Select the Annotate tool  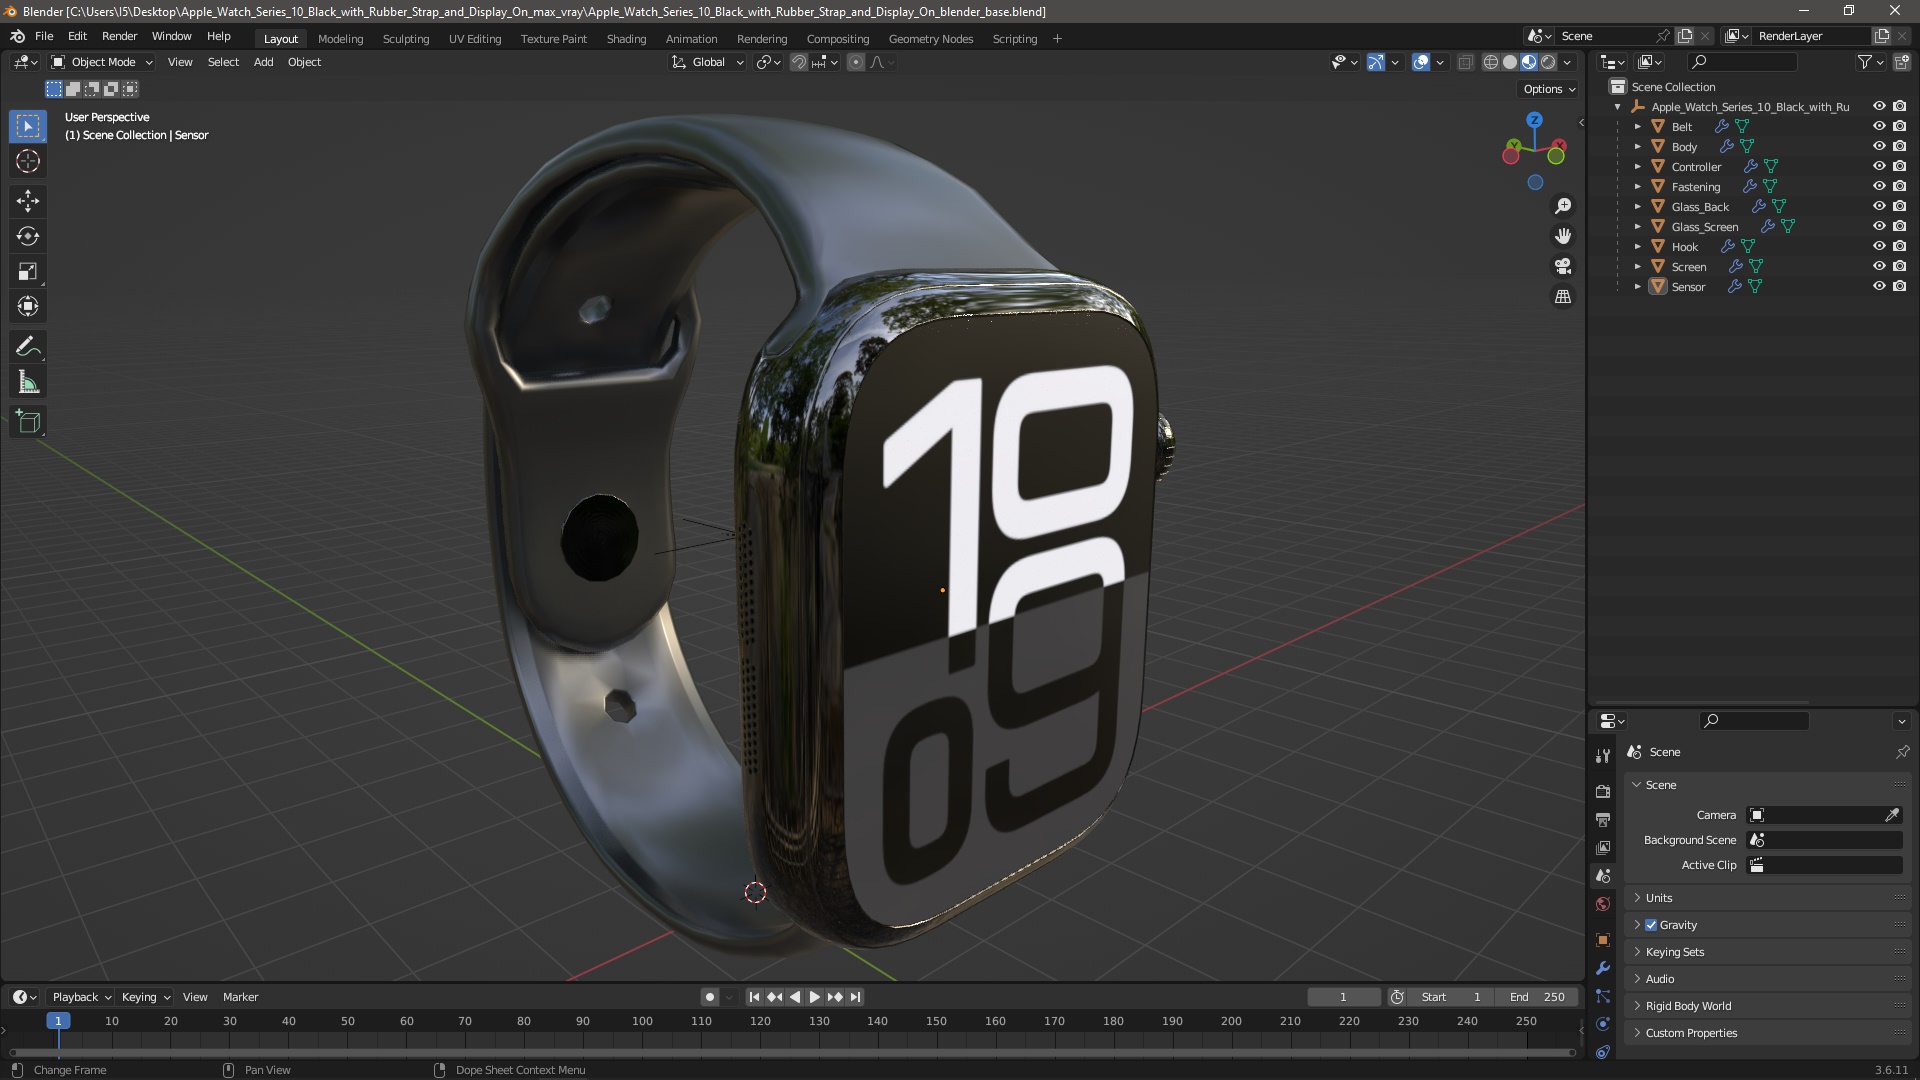[x=28, y=347]
